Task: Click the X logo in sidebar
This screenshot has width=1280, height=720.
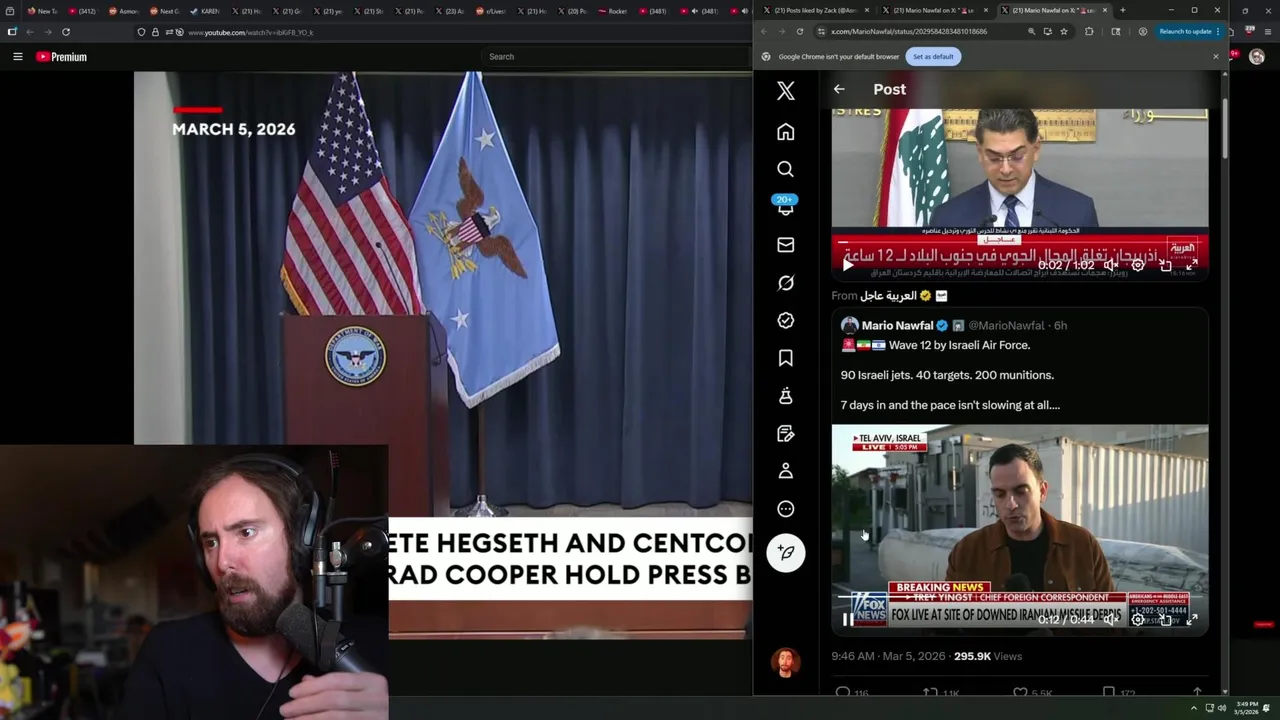Action: (786, 91)
